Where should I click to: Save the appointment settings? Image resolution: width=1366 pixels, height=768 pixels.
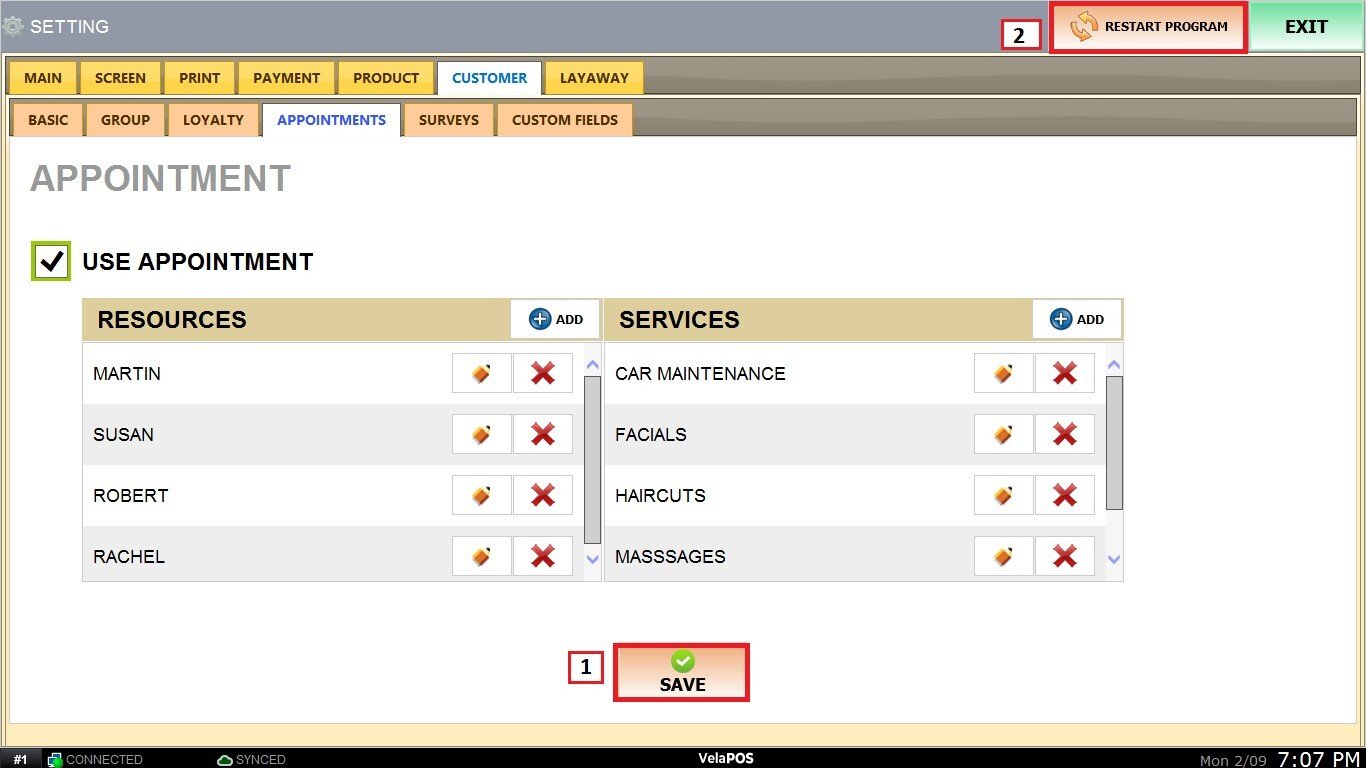pyautogui.click(x=681, y=672)
